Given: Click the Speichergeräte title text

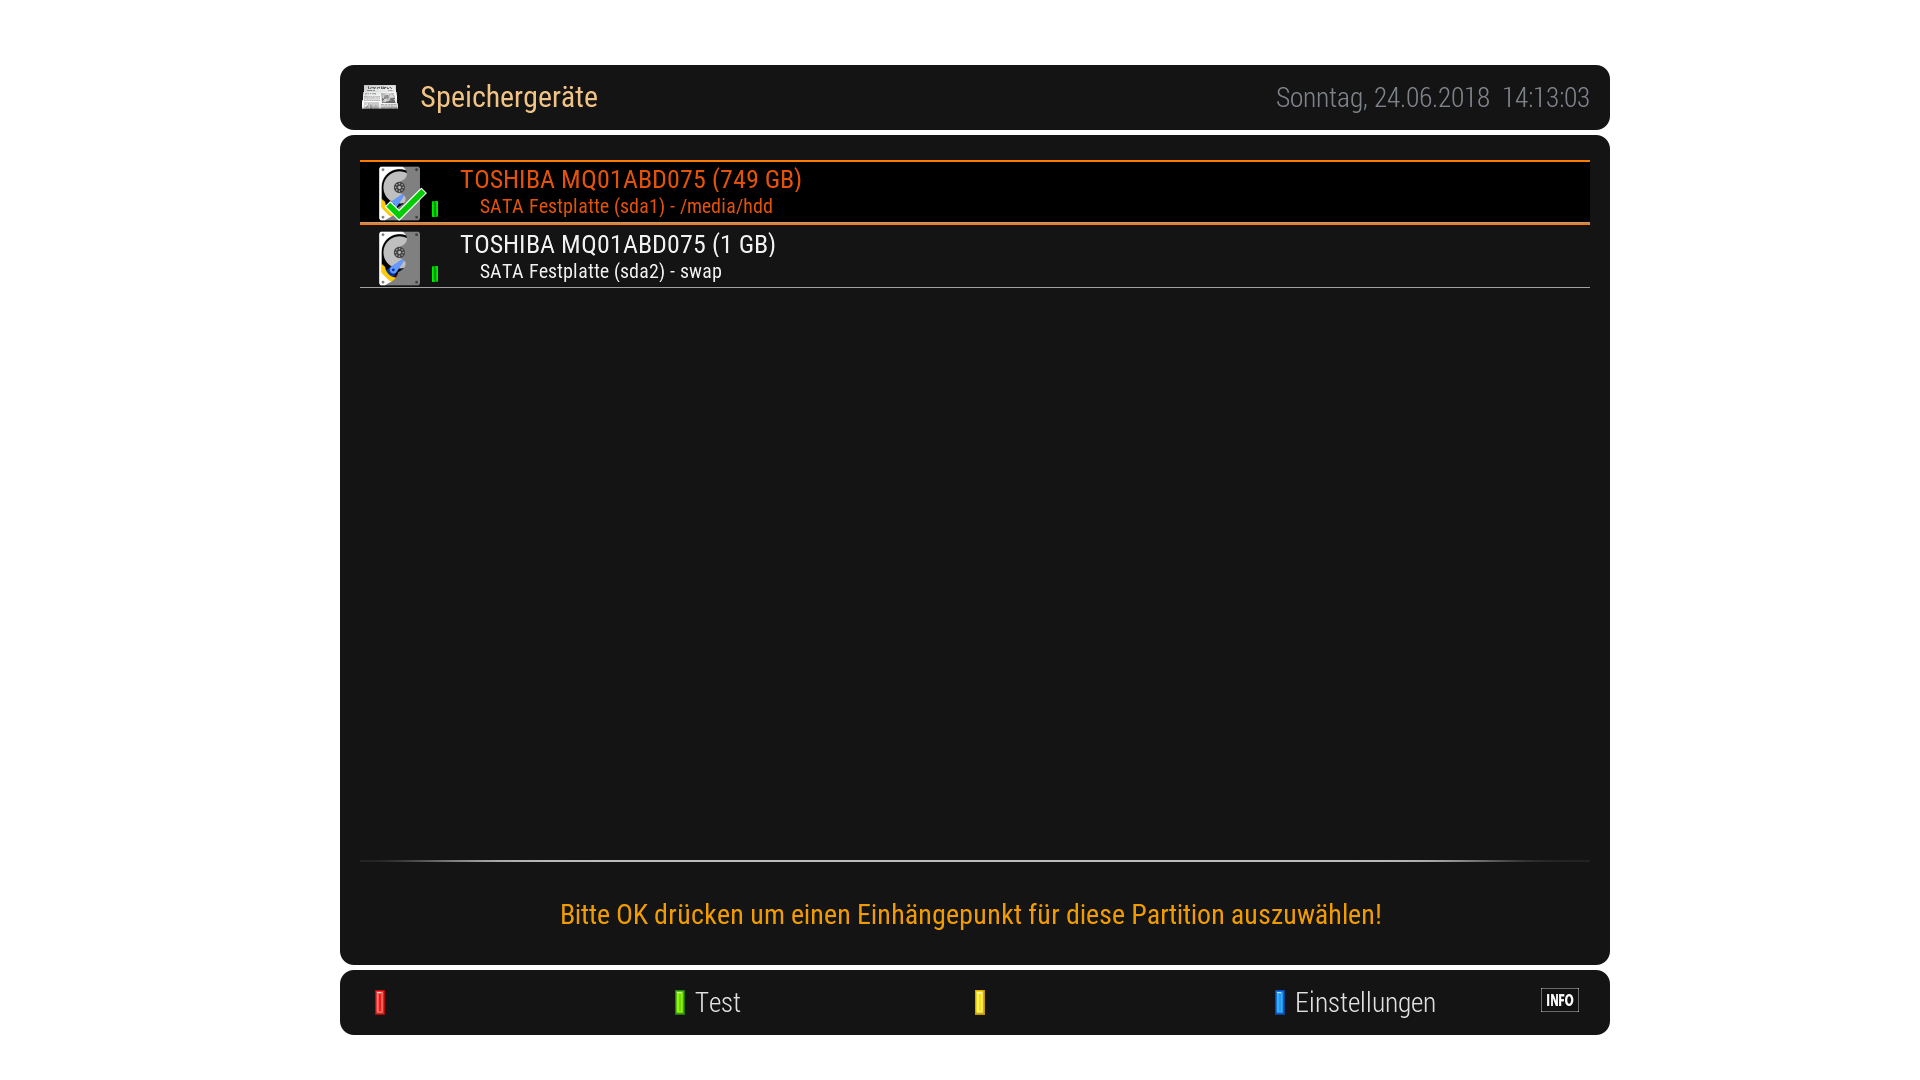Looking at the screenshot, I should tap(508, 97).
